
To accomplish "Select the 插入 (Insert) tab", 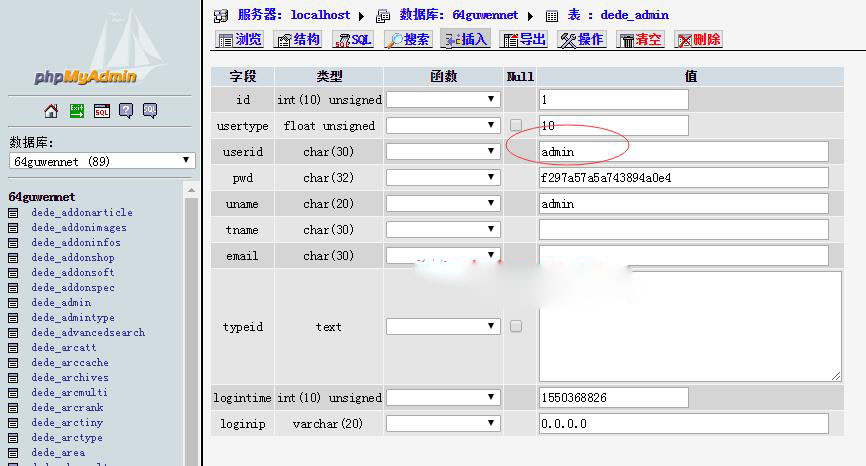I will tap(466, 40).
